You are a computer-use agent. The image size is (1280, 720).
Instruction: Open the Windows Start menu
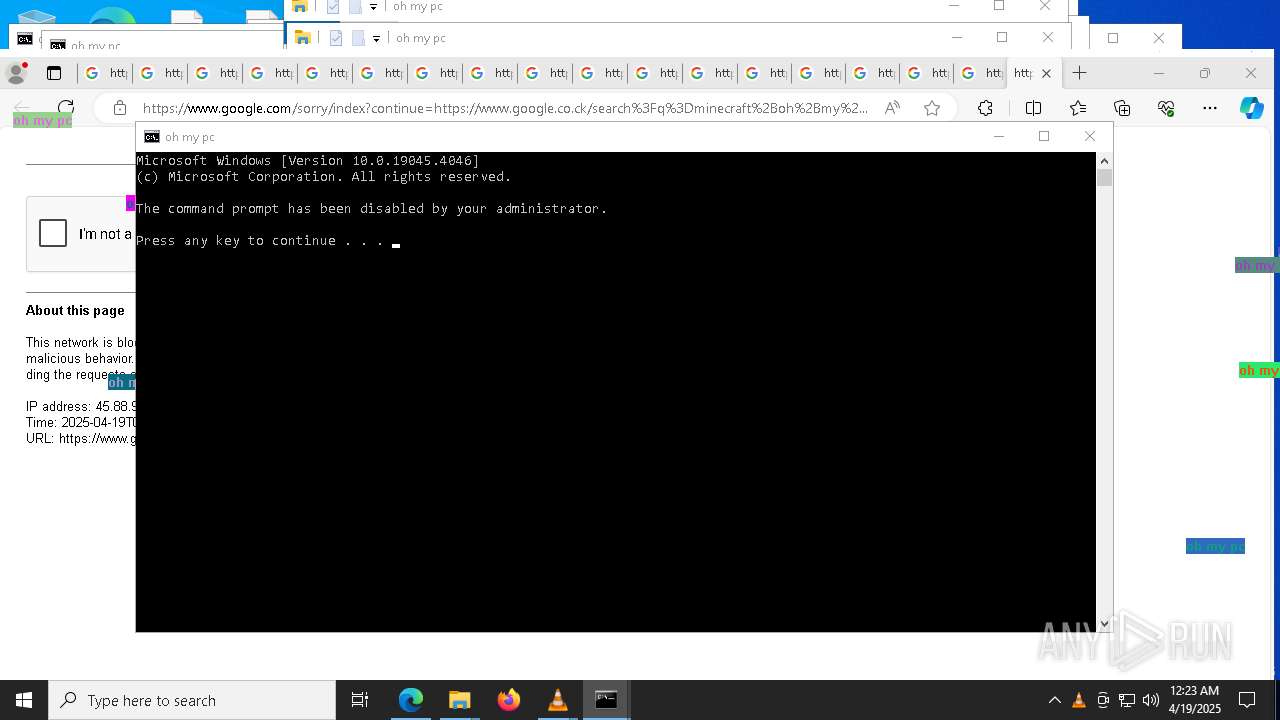point(24,700)
